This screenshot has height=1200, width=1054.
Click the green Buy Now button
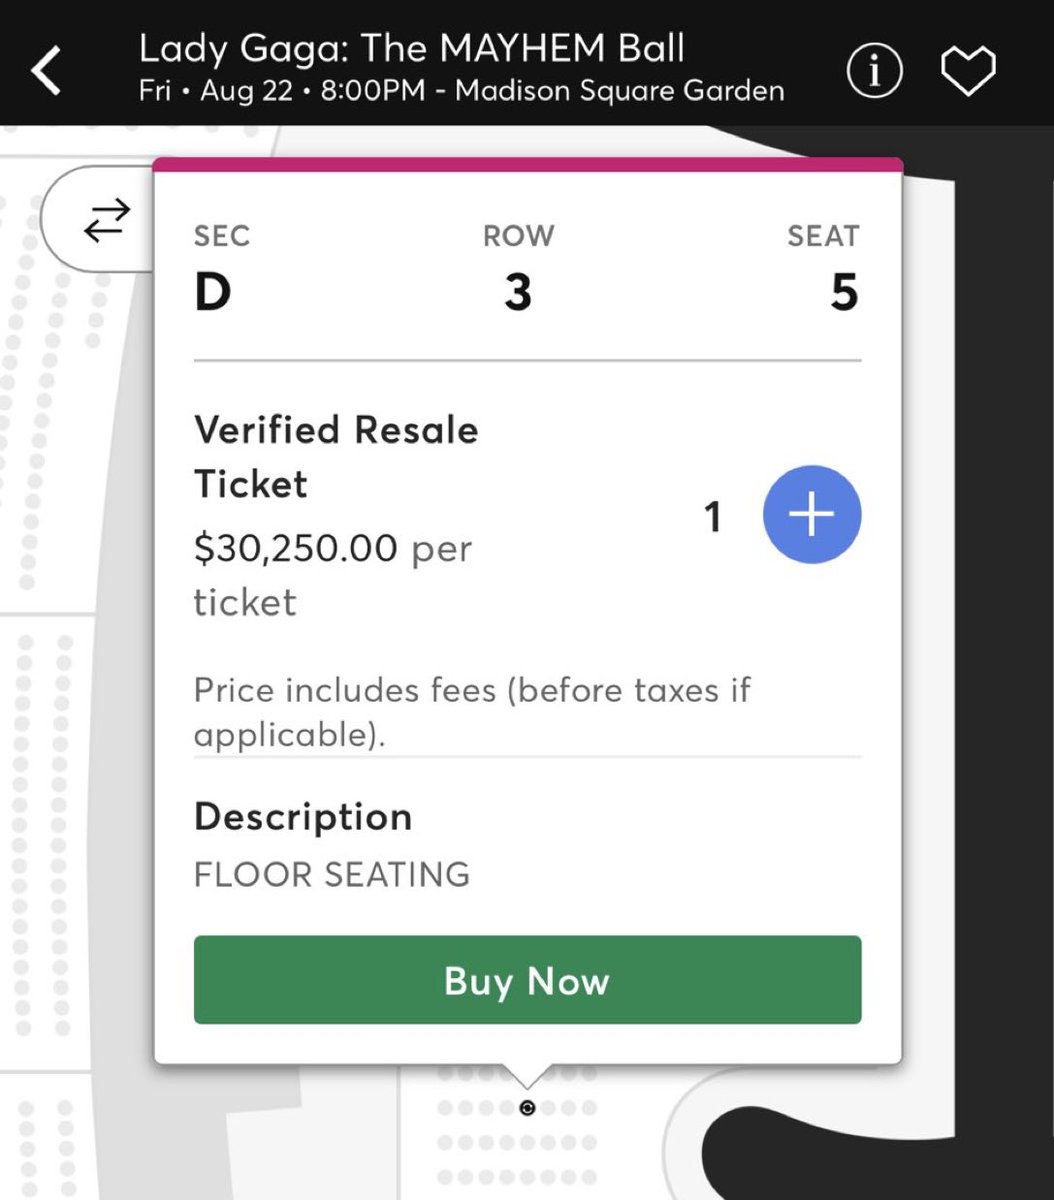pos(527,980)
